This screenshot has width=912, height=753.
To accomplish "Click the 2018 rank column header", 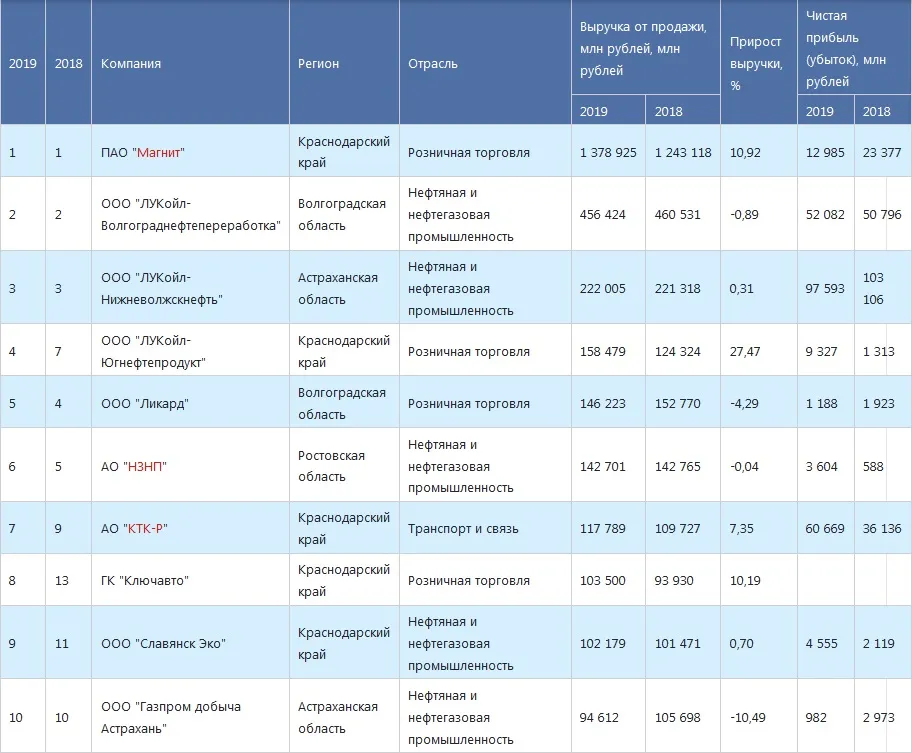I will (67, 62).
